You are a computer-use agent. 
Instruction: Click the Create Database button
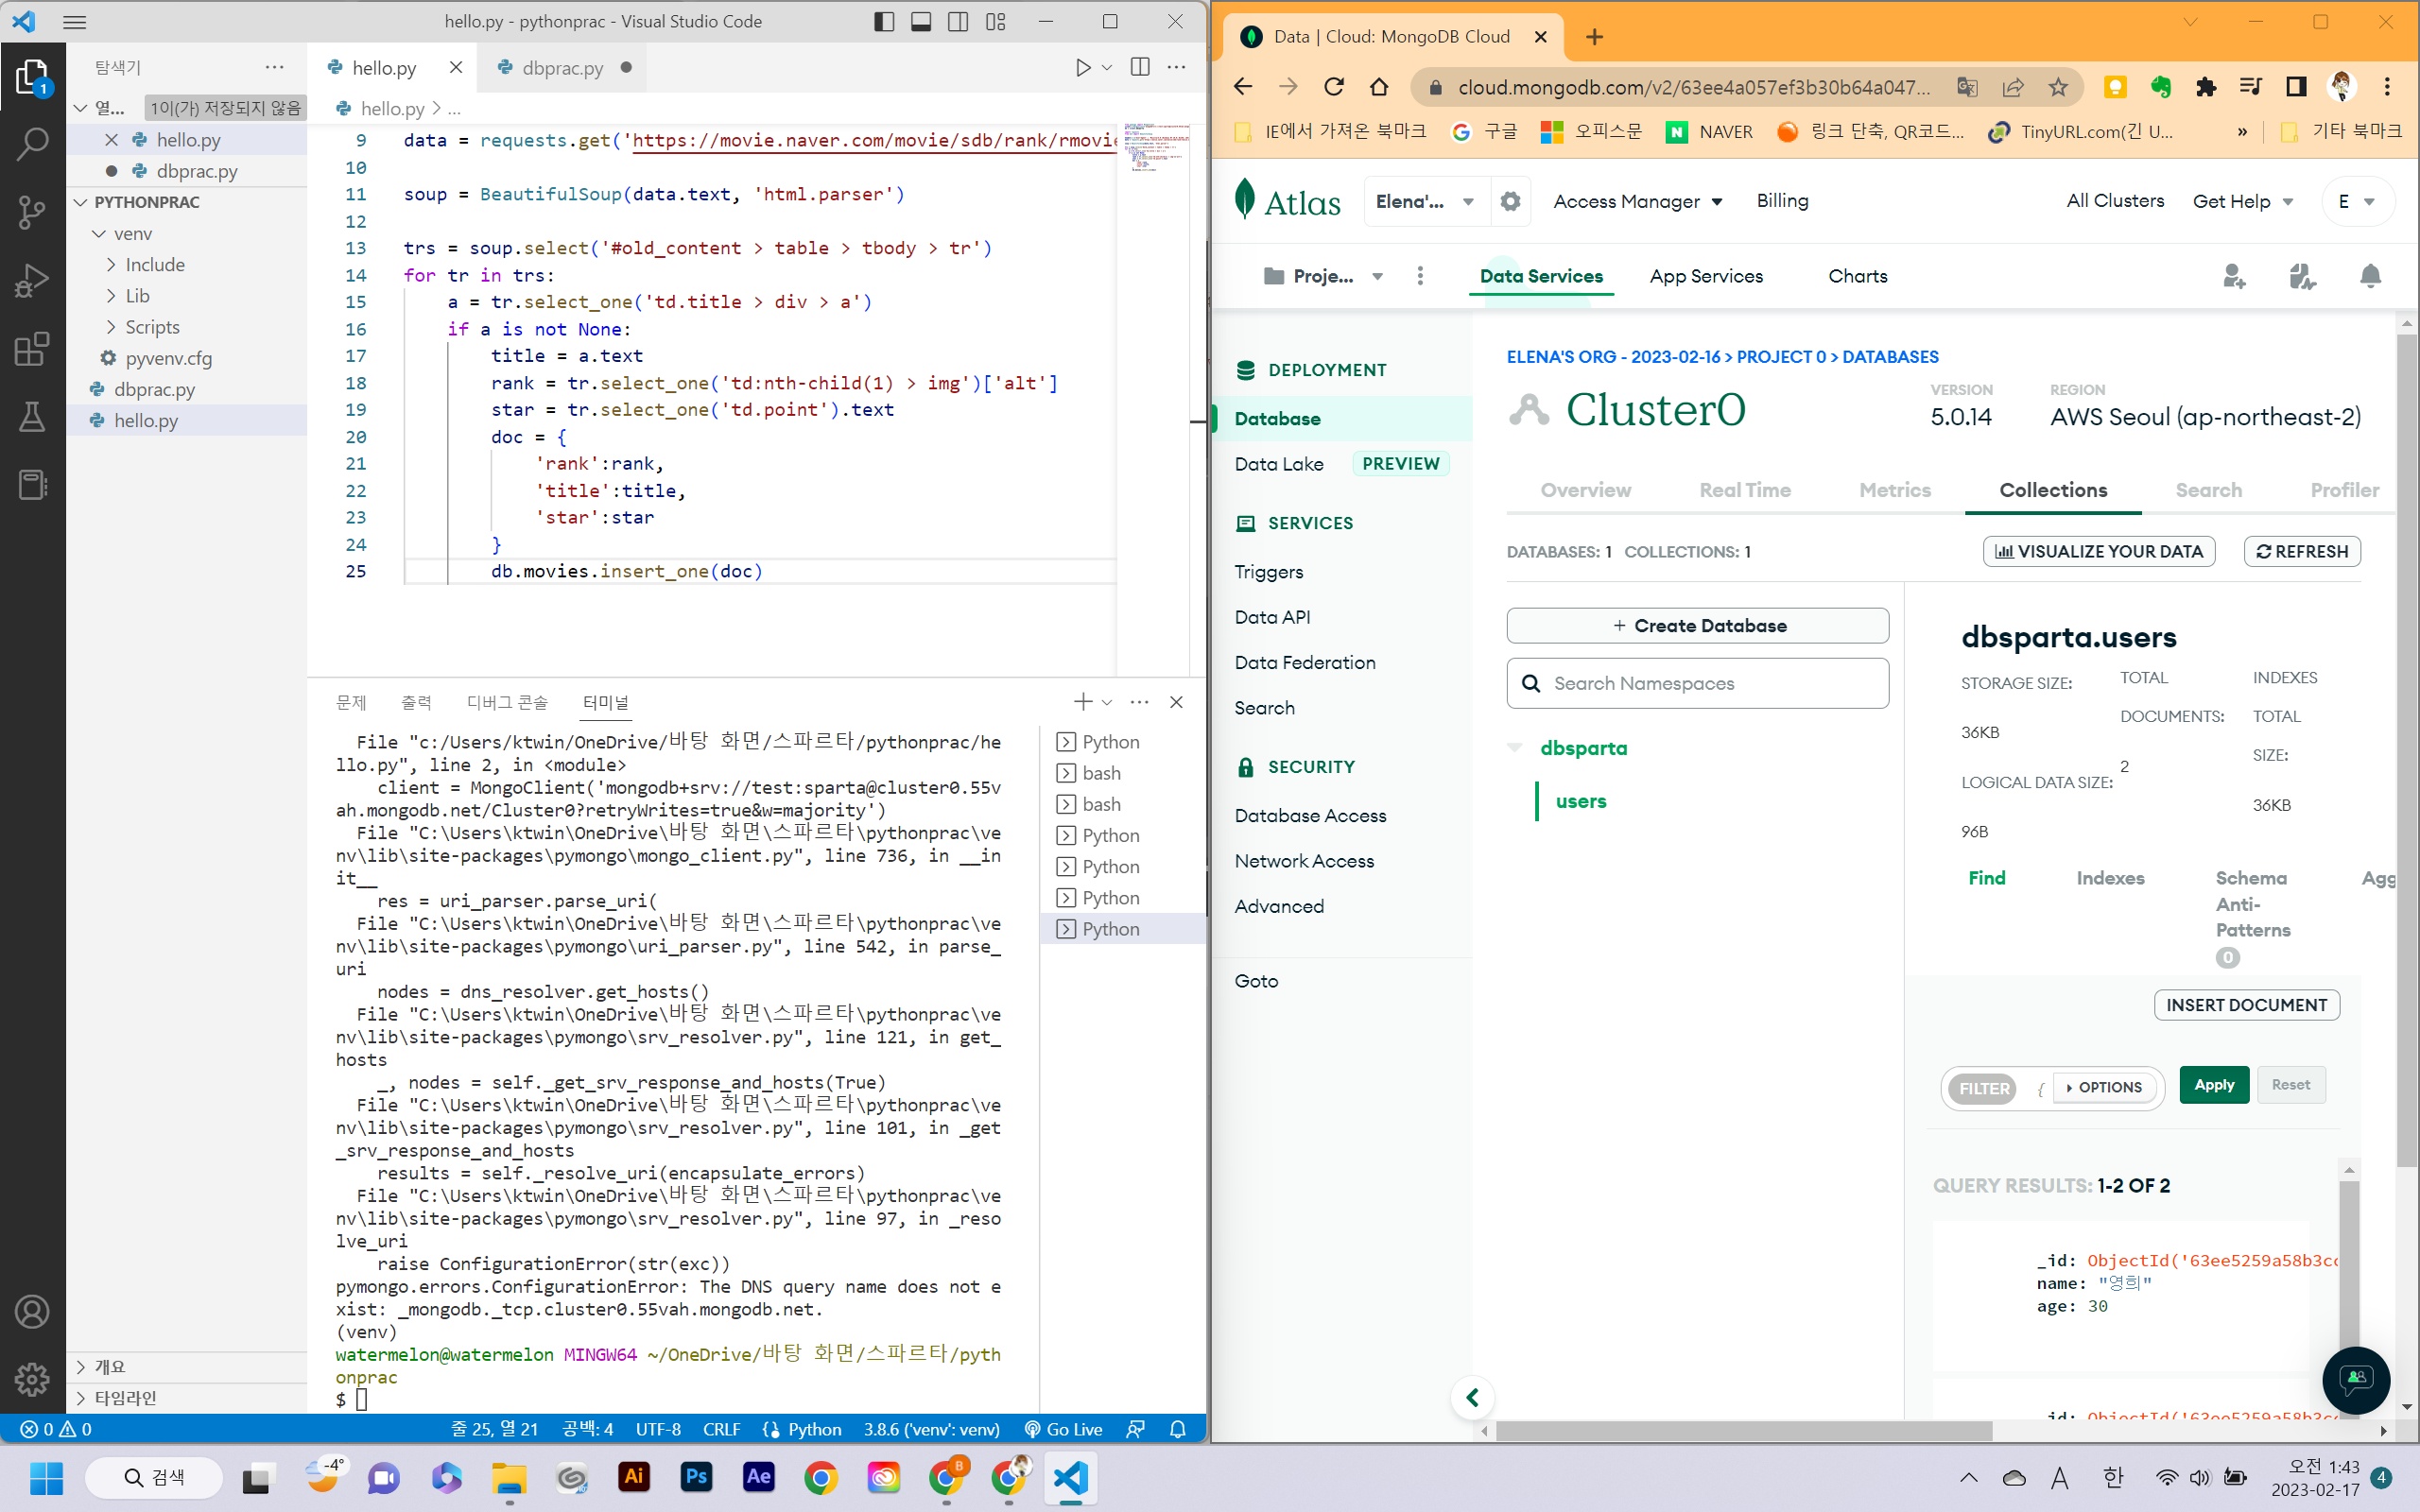1698,626
